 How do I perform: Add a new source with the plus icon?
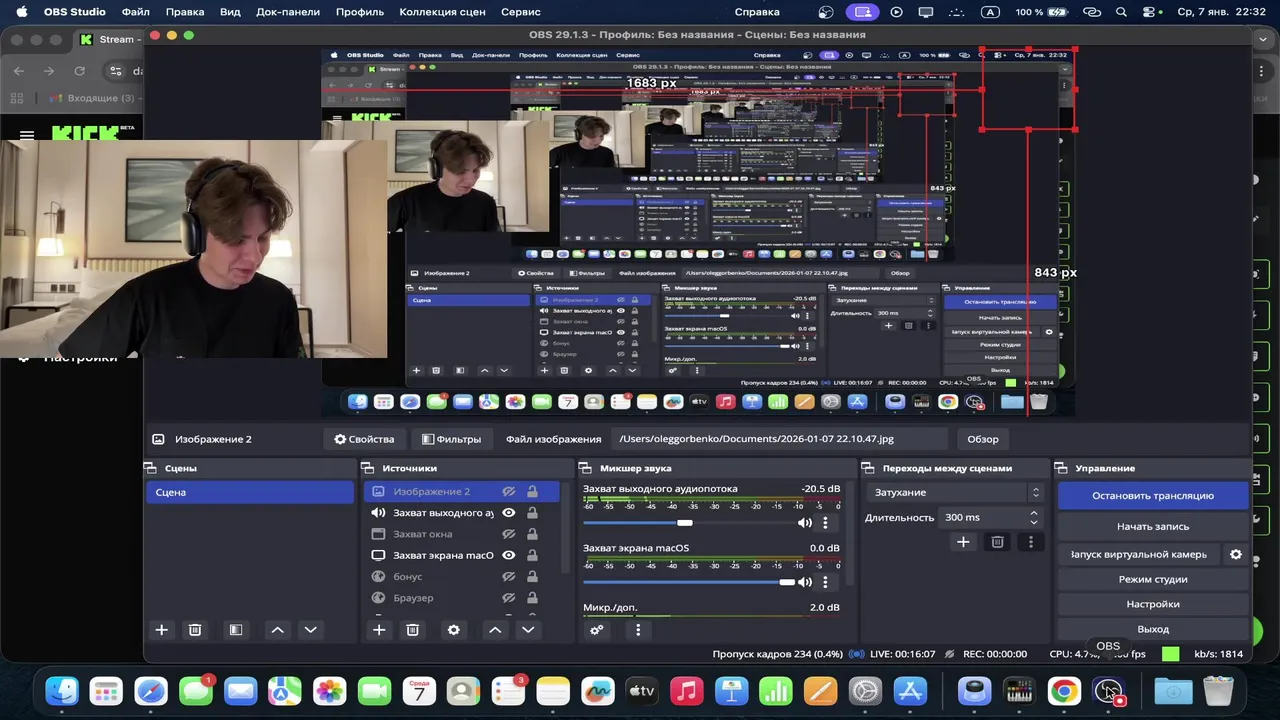[379, 630]
